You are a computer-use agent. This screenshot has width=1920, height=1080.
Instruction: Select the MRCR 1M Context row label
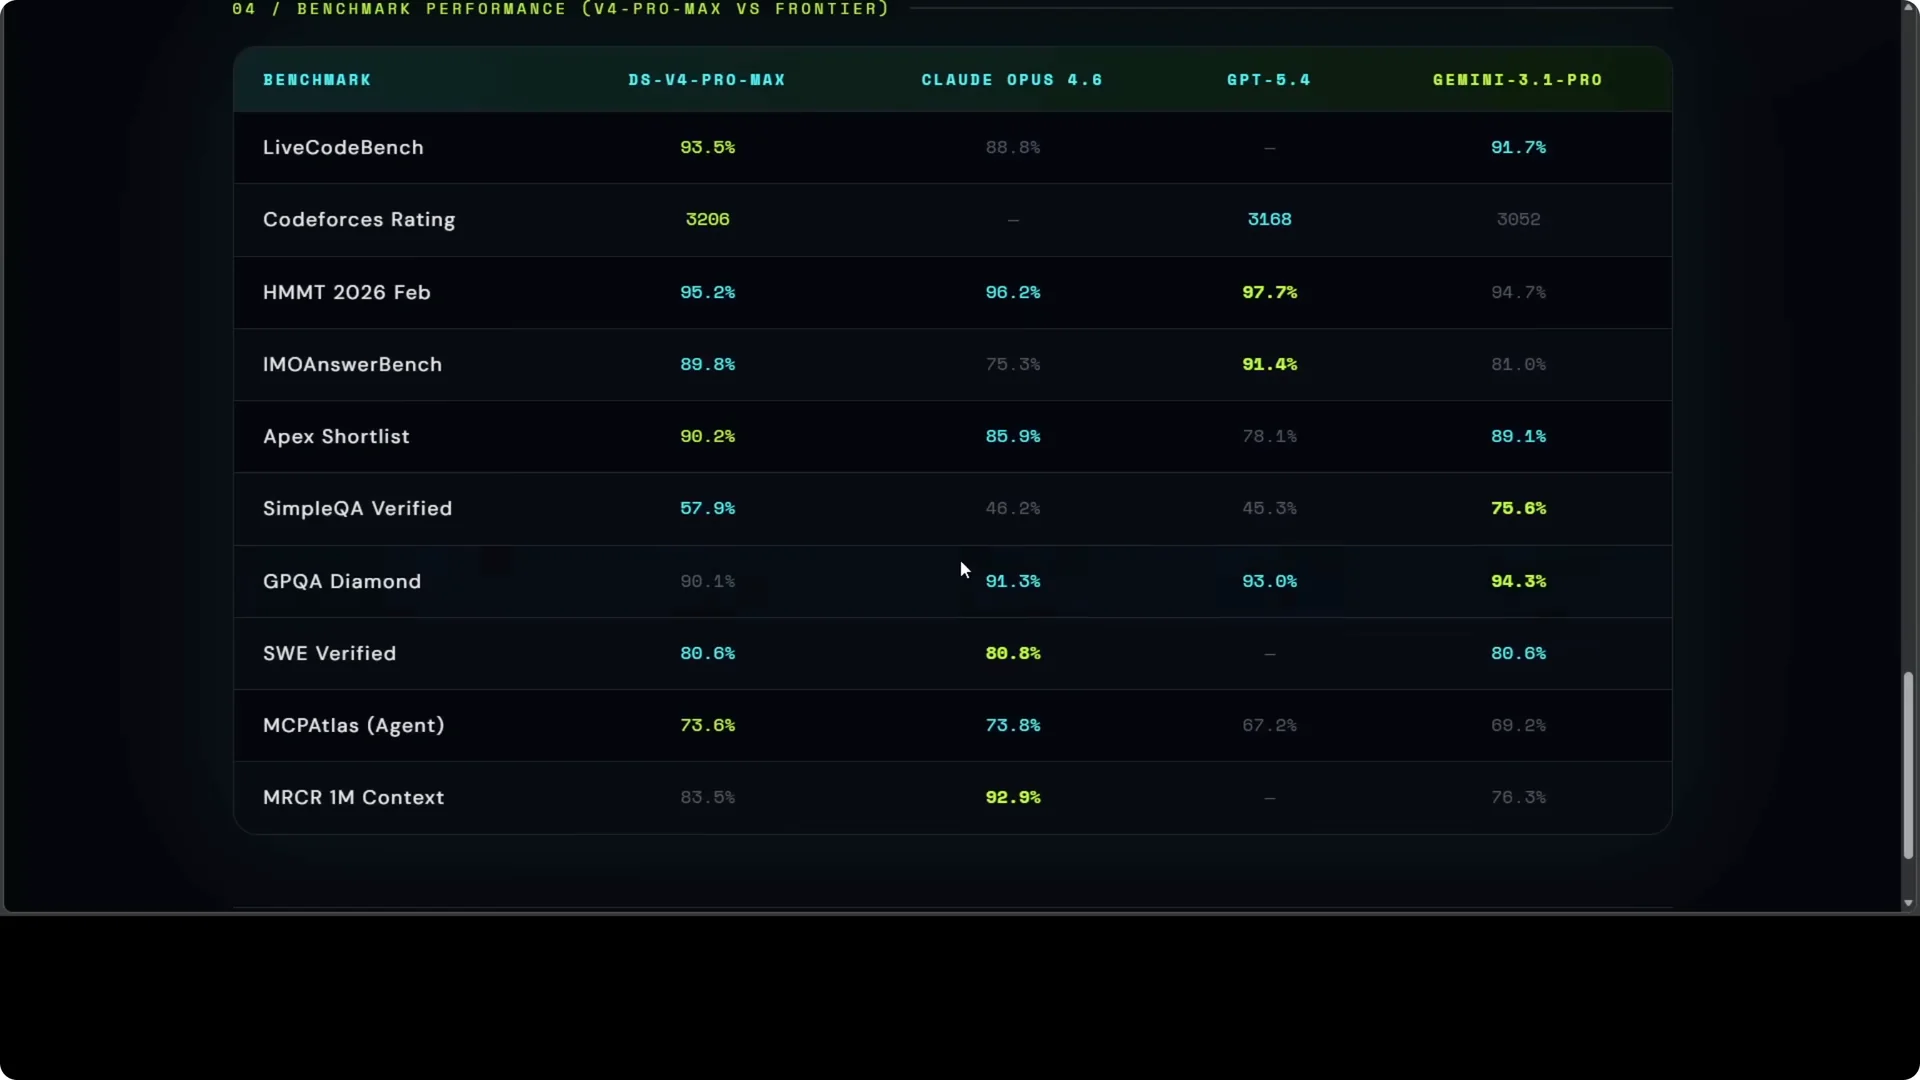click(x=354, y=797)
